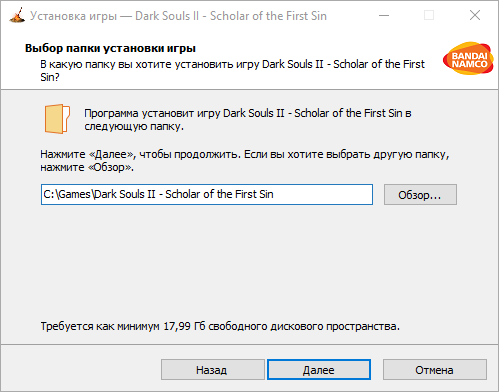Close the Dark Souls II installer window
The height and width of the screenshot is (392, 499).
pos(475,15)
